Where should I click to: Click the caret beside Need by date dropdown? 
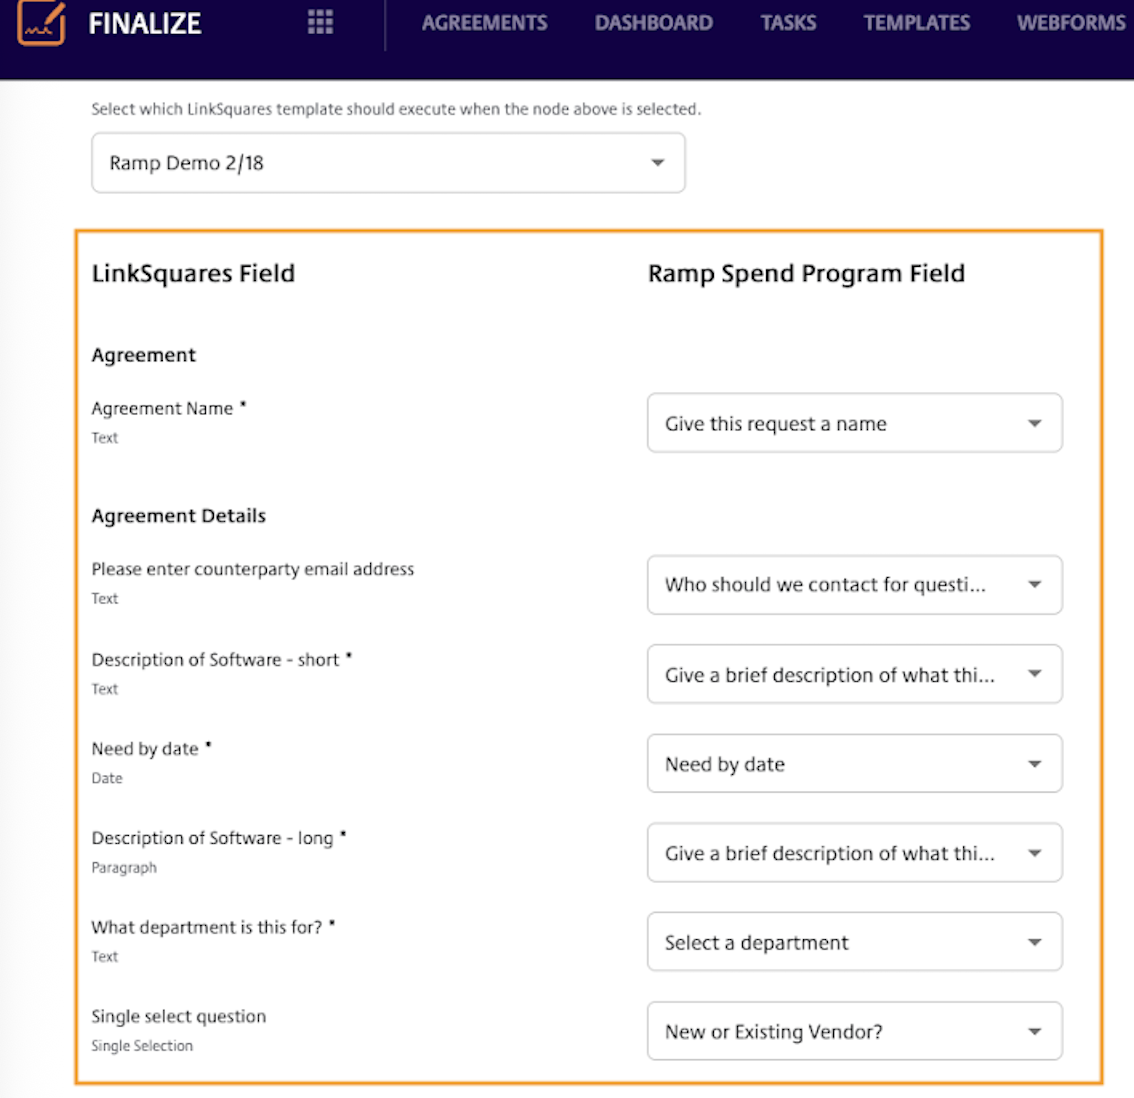click(x=1035, y=764)
